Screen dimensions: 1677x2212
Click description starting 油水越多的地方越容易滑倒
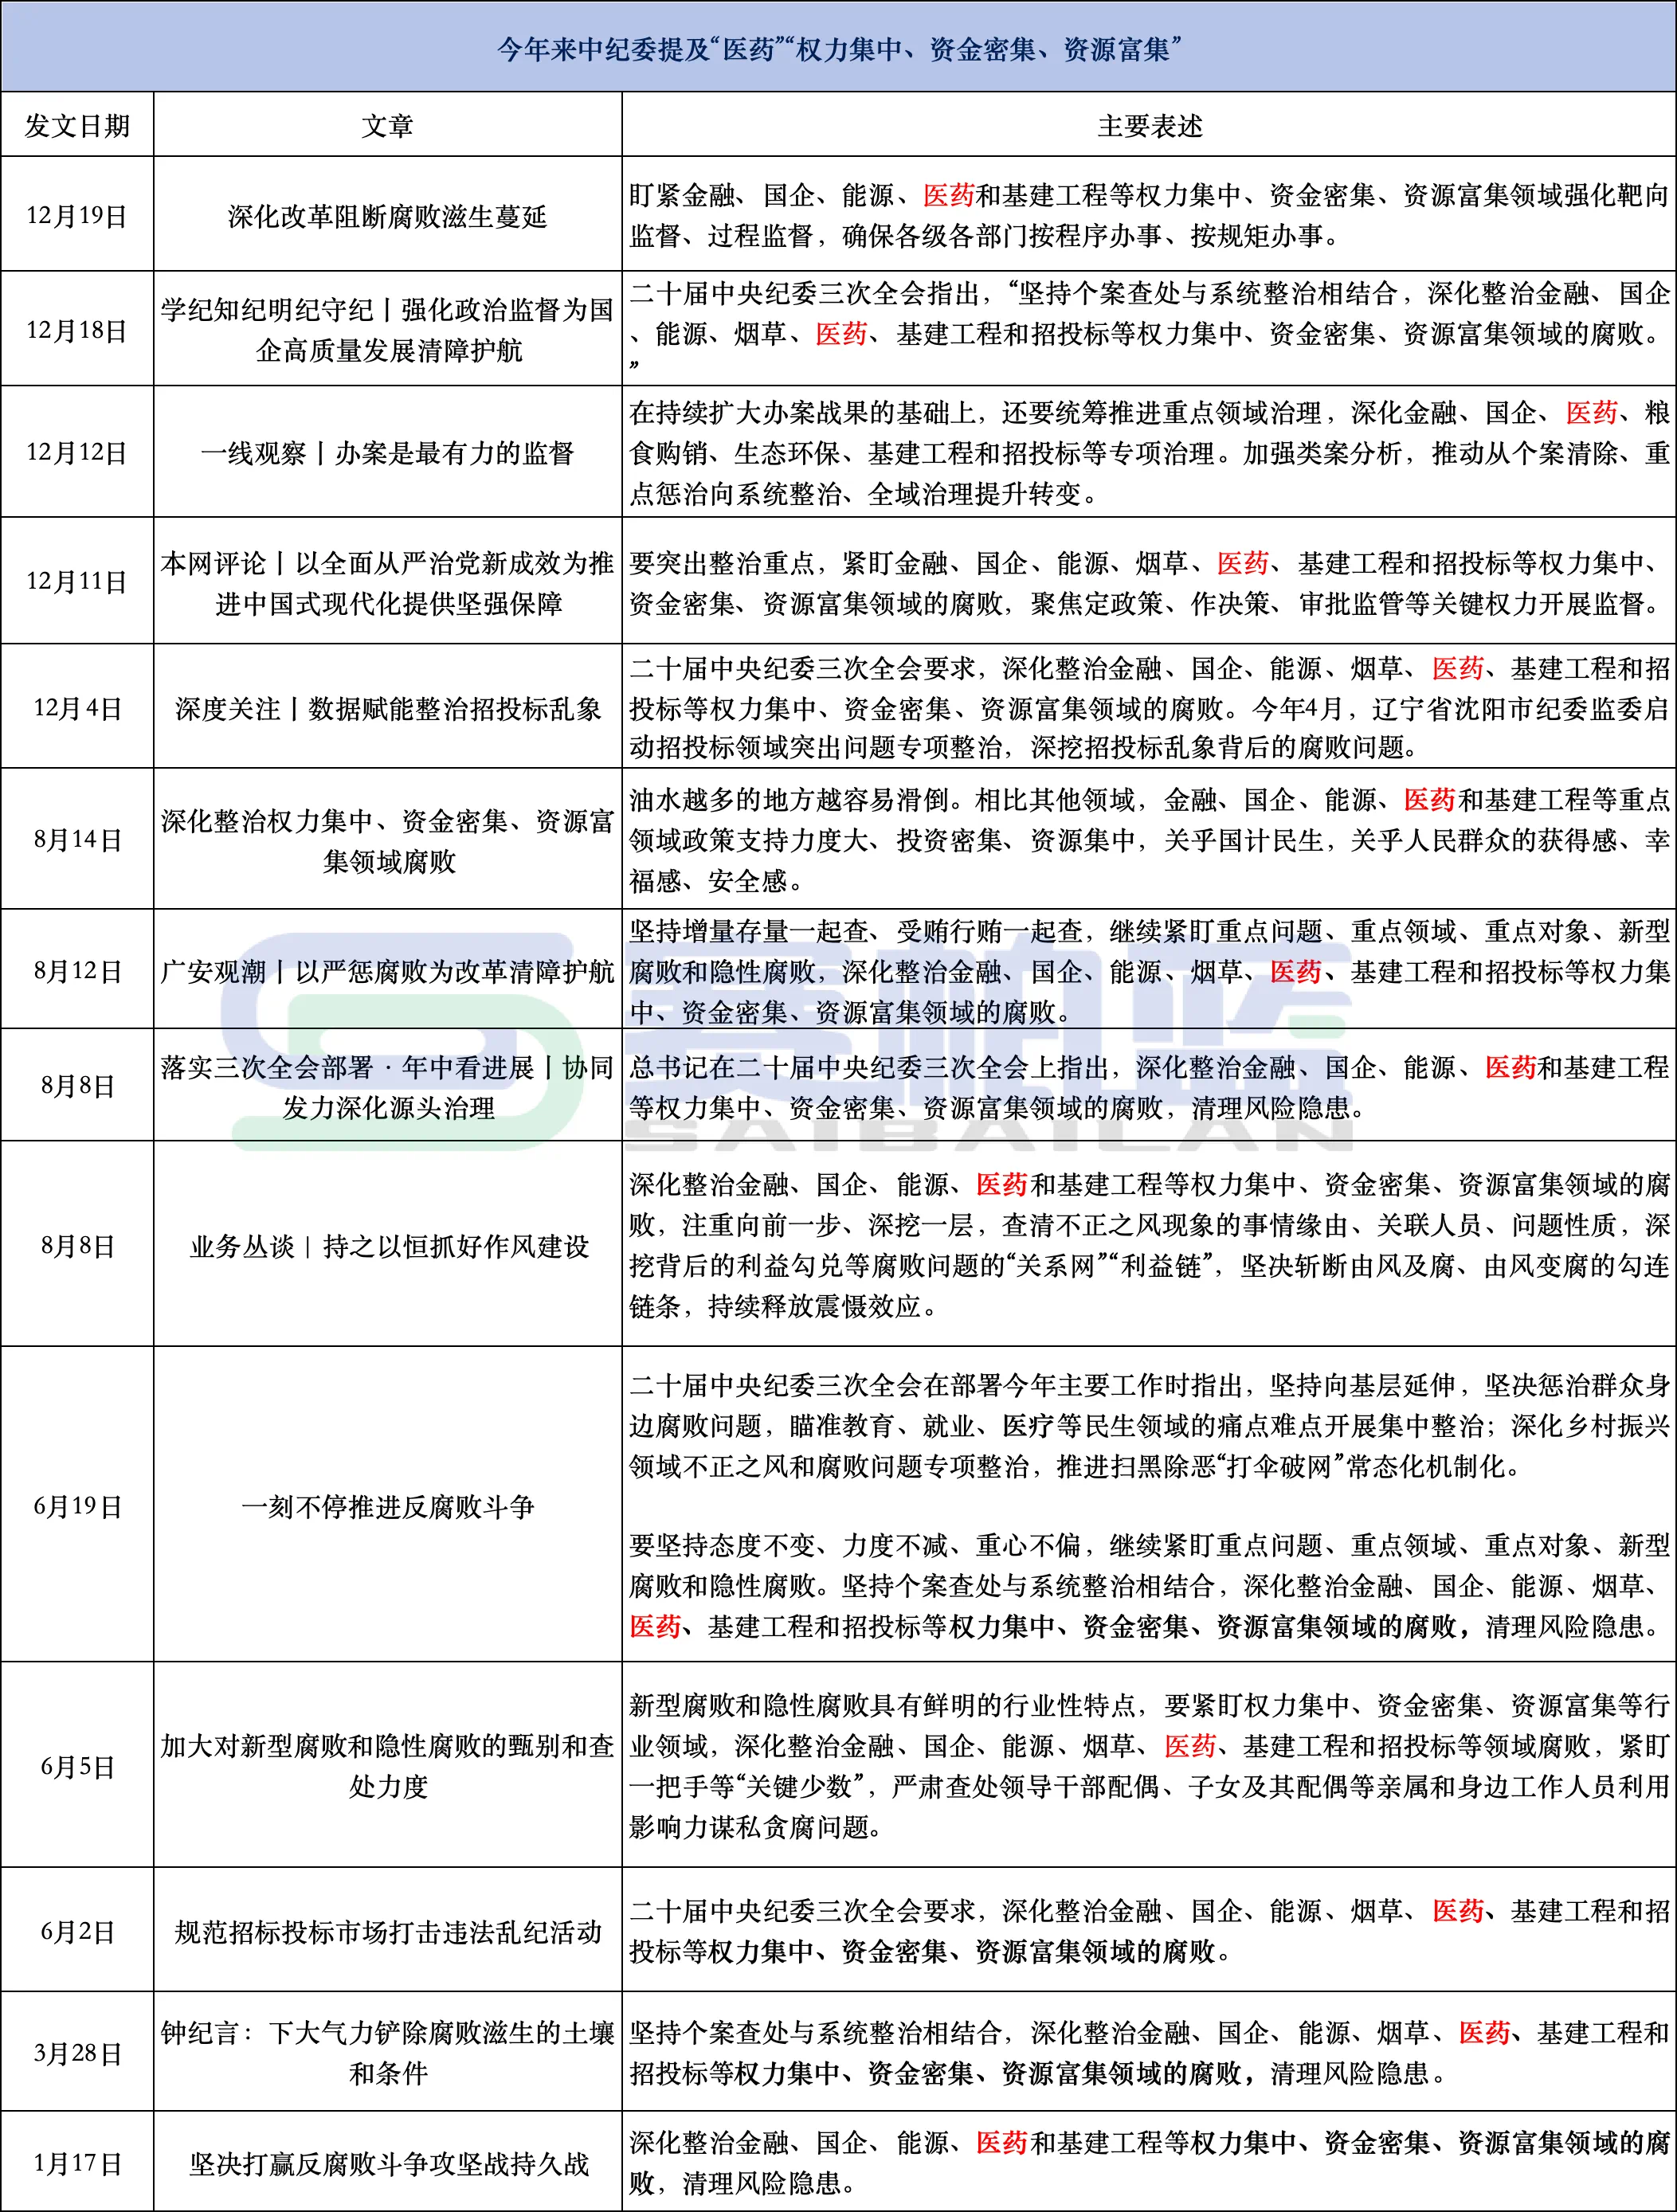click(x=1149, y=840)
